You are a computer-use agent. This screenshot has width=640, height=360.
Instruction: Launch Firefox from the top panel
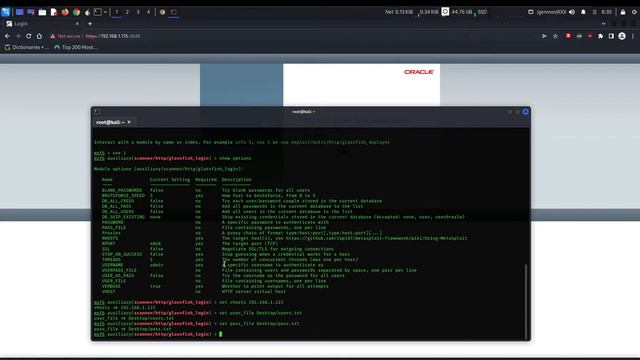pyautogui.click(x=65, y=12)
